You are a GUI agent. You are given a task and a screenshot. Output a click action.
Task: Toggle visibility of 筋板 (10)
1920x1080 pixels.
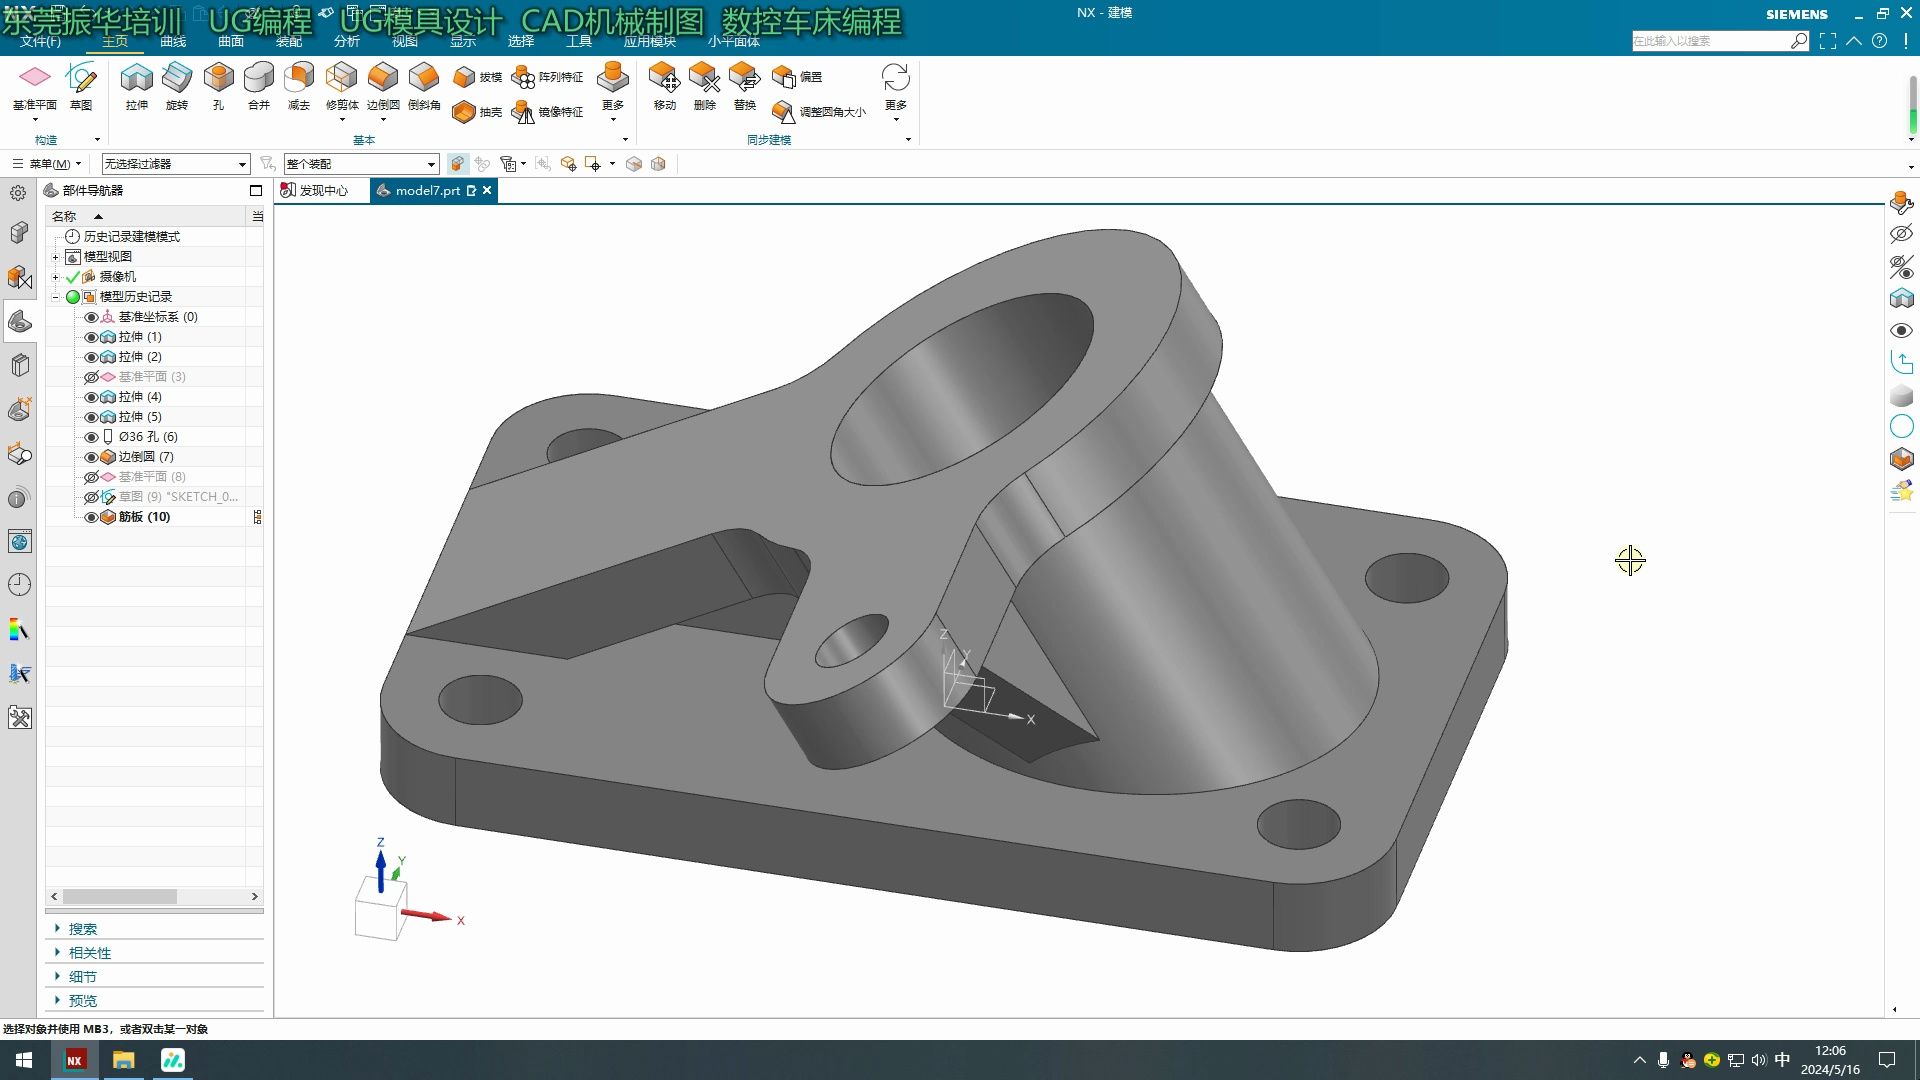91,517
